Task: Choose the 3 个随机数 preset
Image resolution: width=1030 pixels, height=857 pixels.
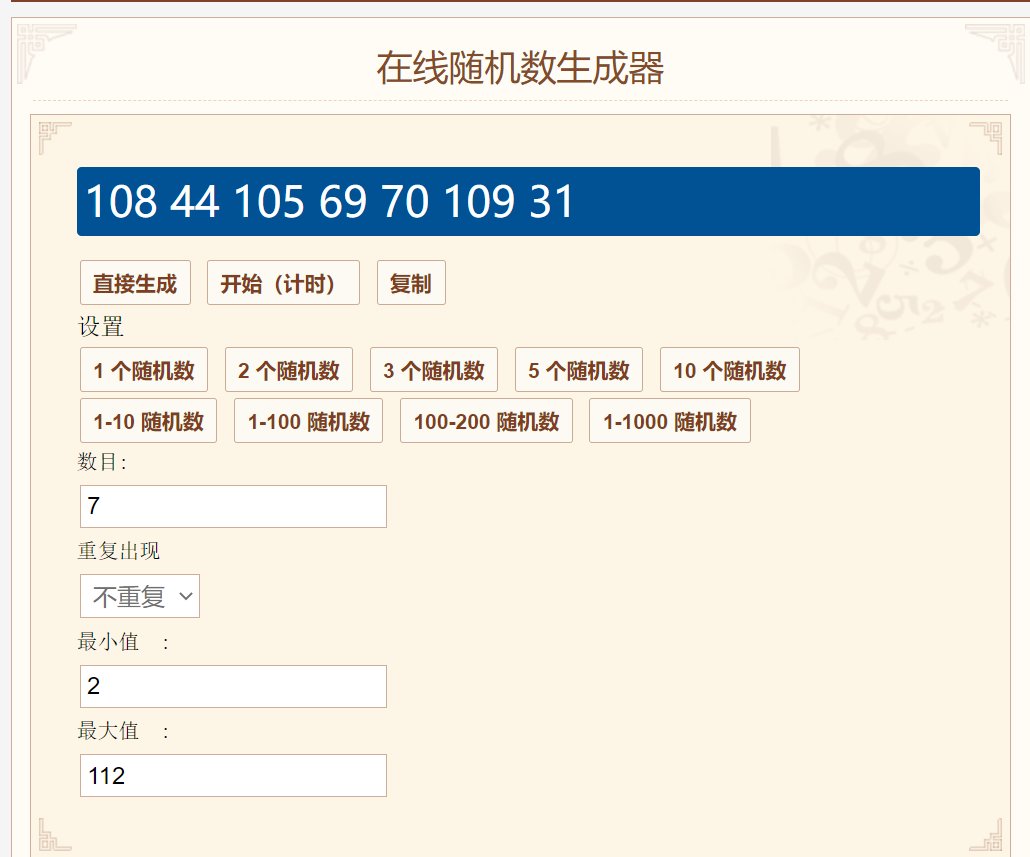Action: 434,370
